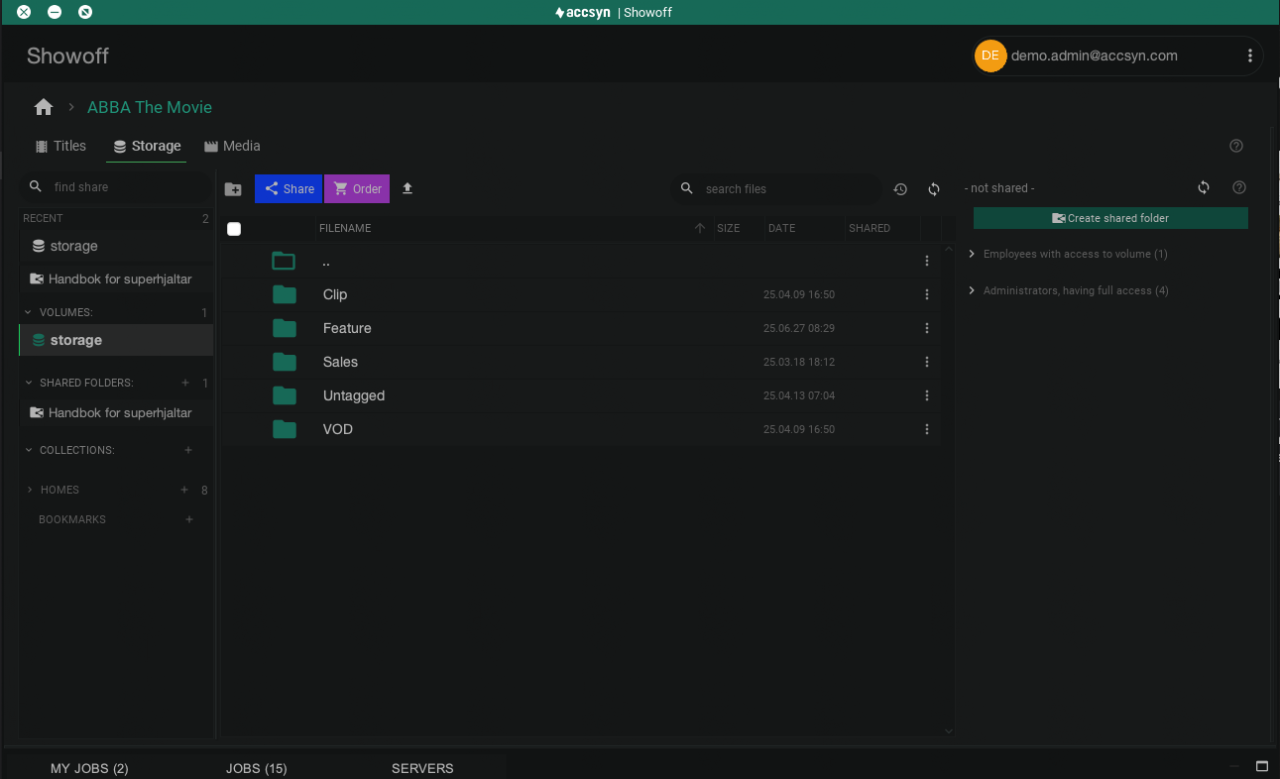Click the Untagged folder icon

284,396
